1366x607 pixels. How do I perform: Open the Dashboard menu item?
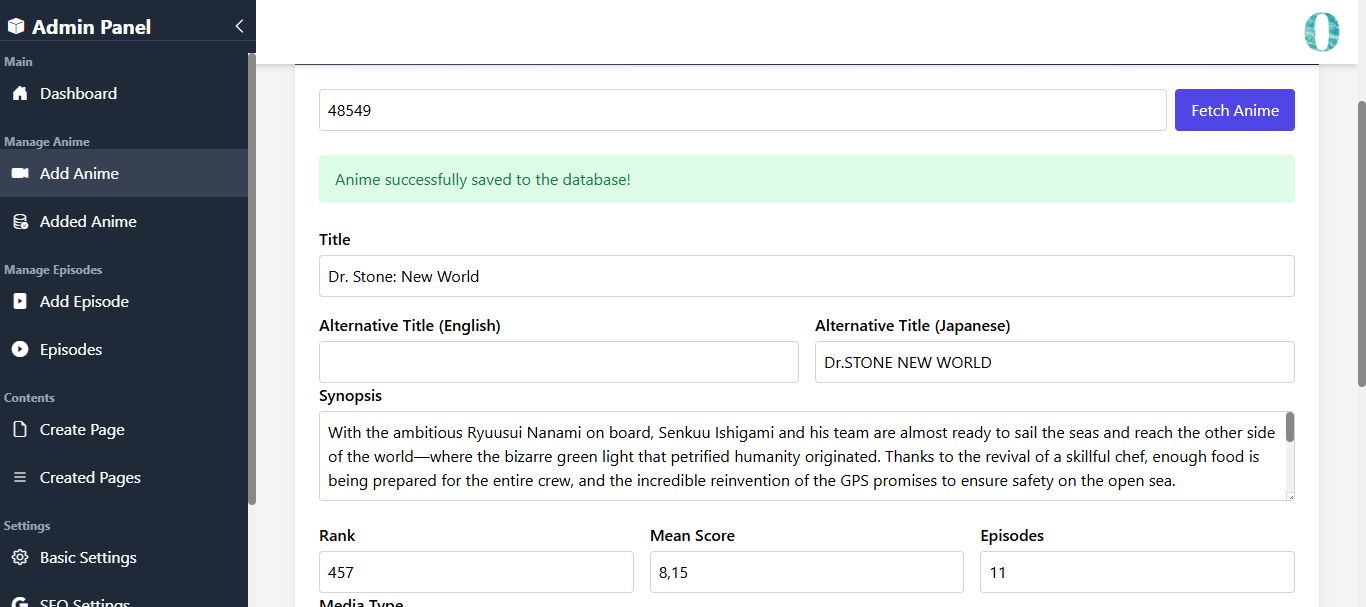click(124, 93)
